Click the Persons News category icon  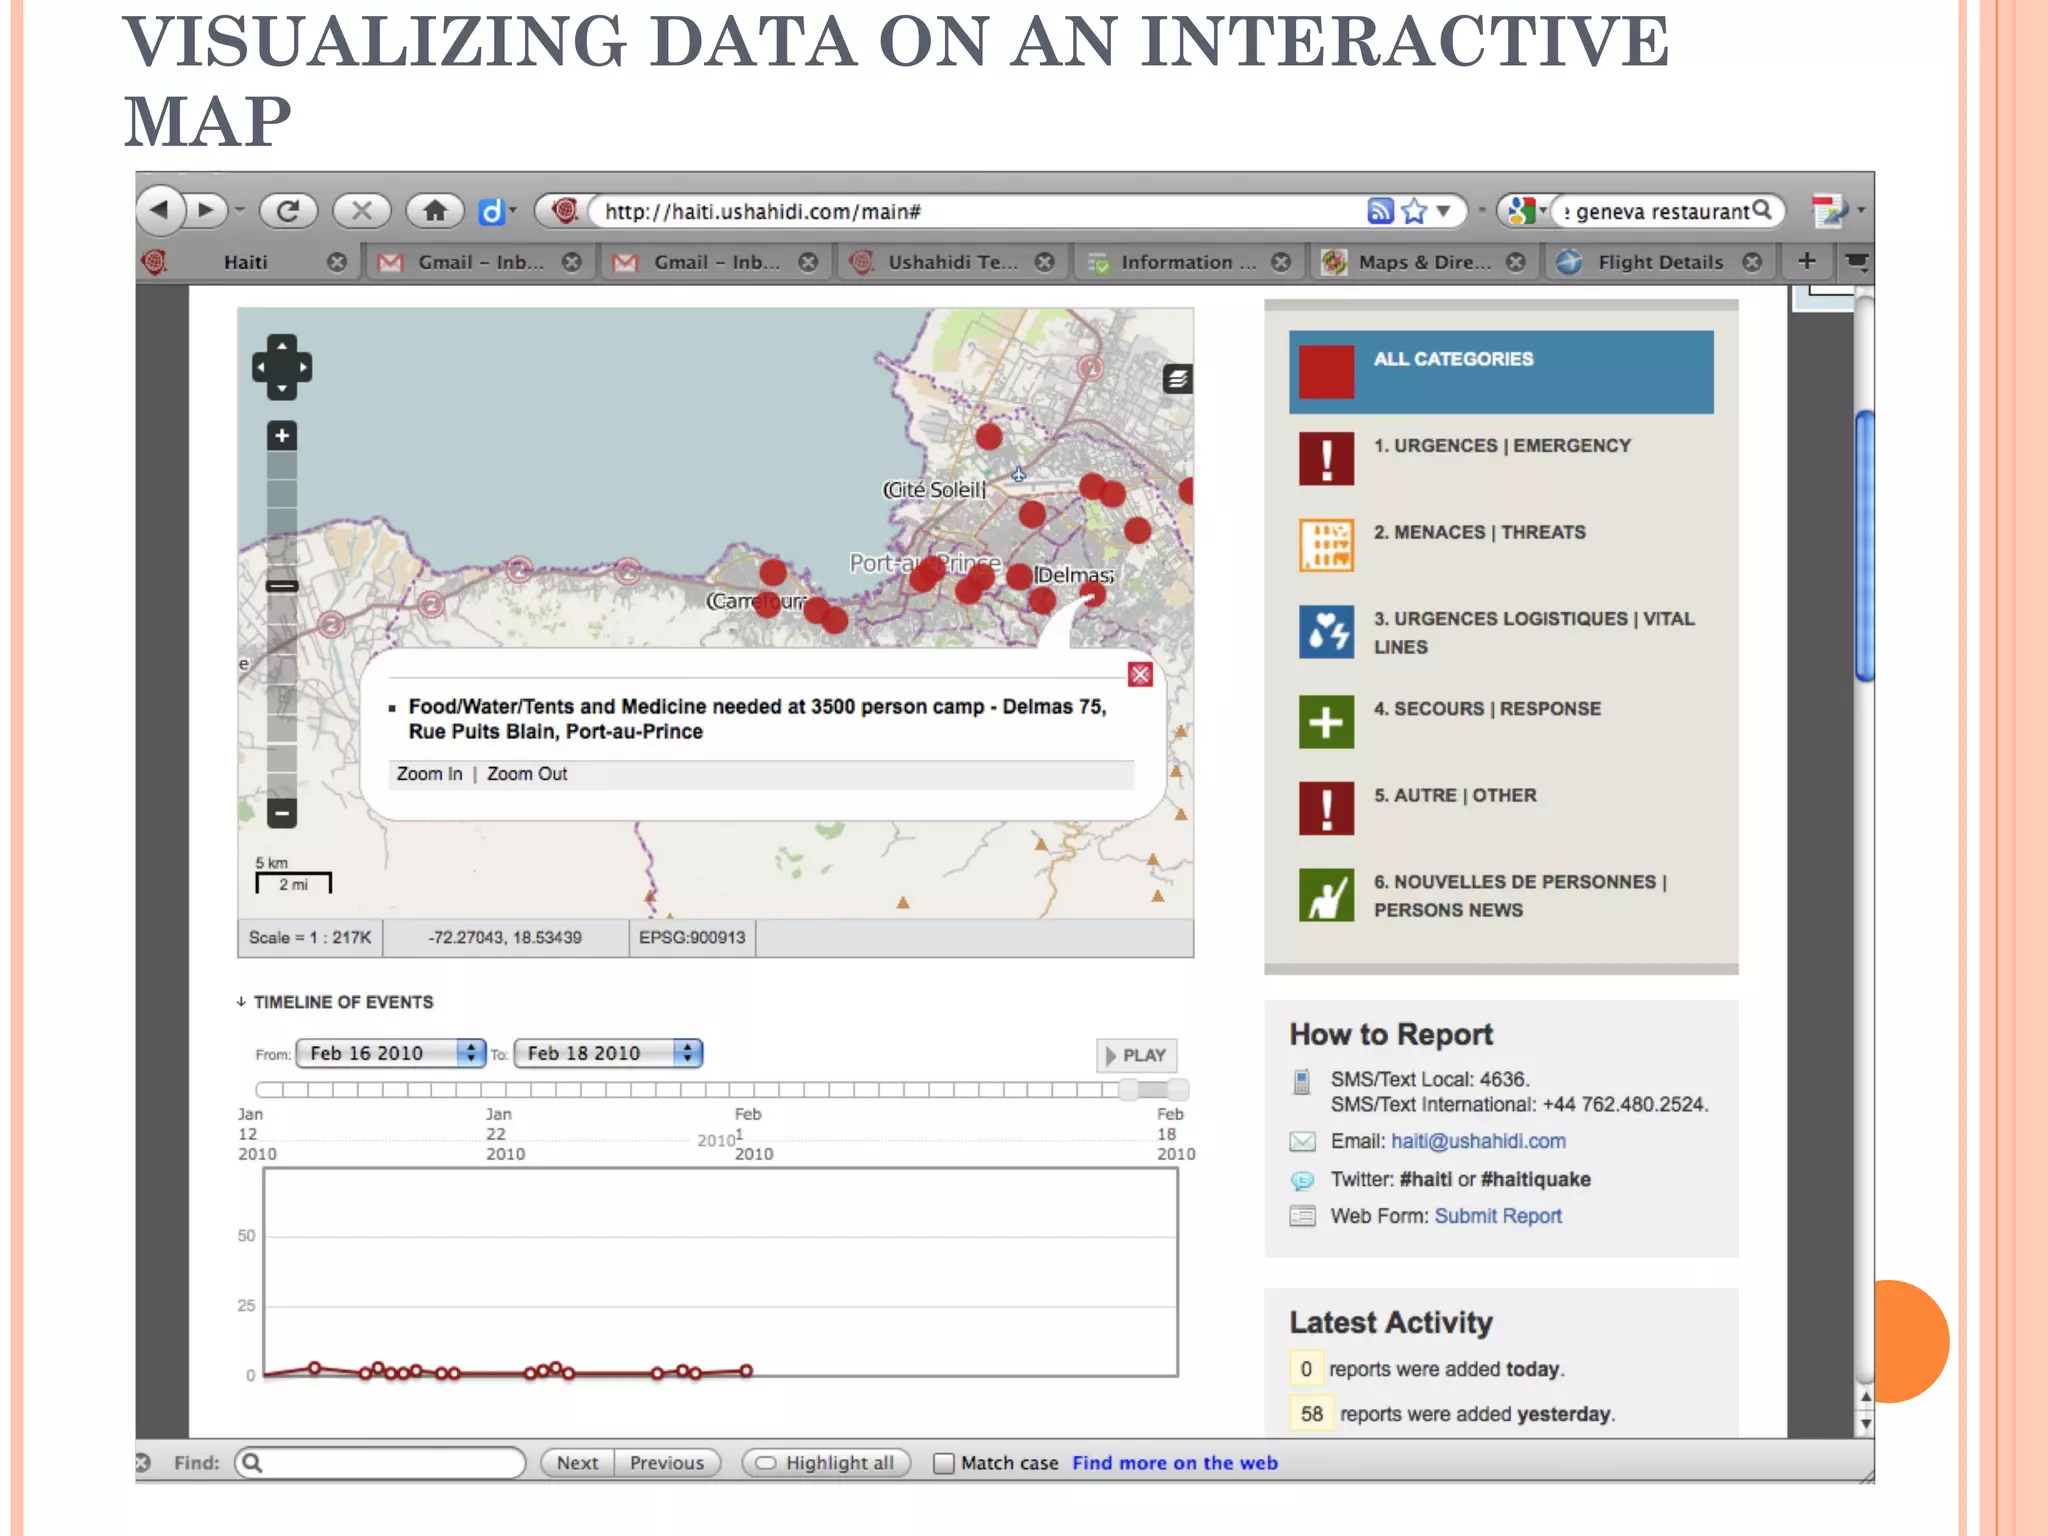[1326, 894]
